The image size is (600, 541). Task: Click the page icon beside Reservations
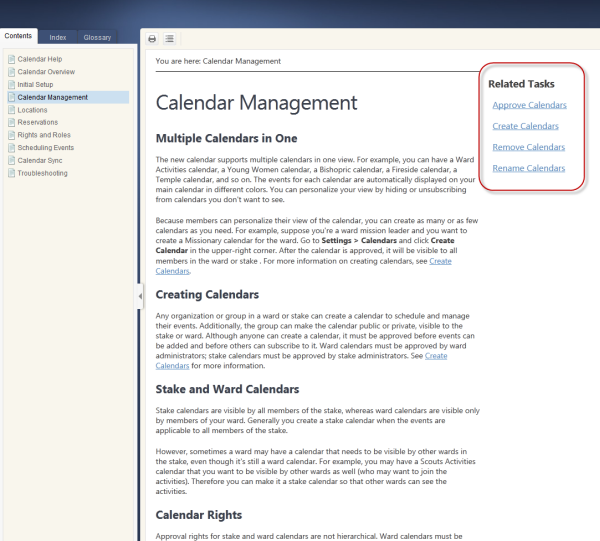11,122
